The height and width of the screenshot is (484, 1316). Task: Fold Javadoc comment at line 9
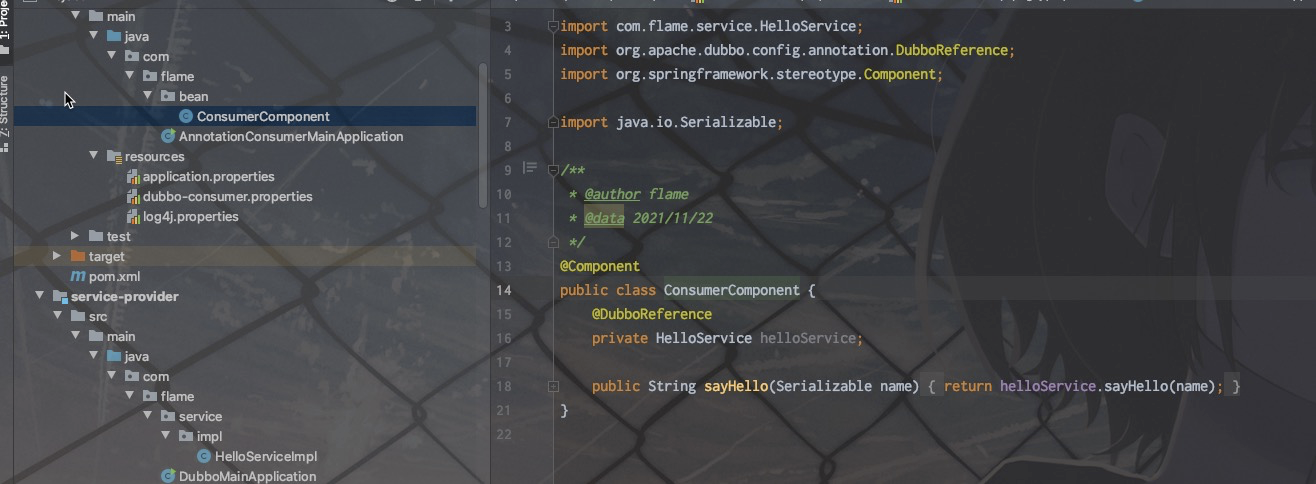click(553, 170)
